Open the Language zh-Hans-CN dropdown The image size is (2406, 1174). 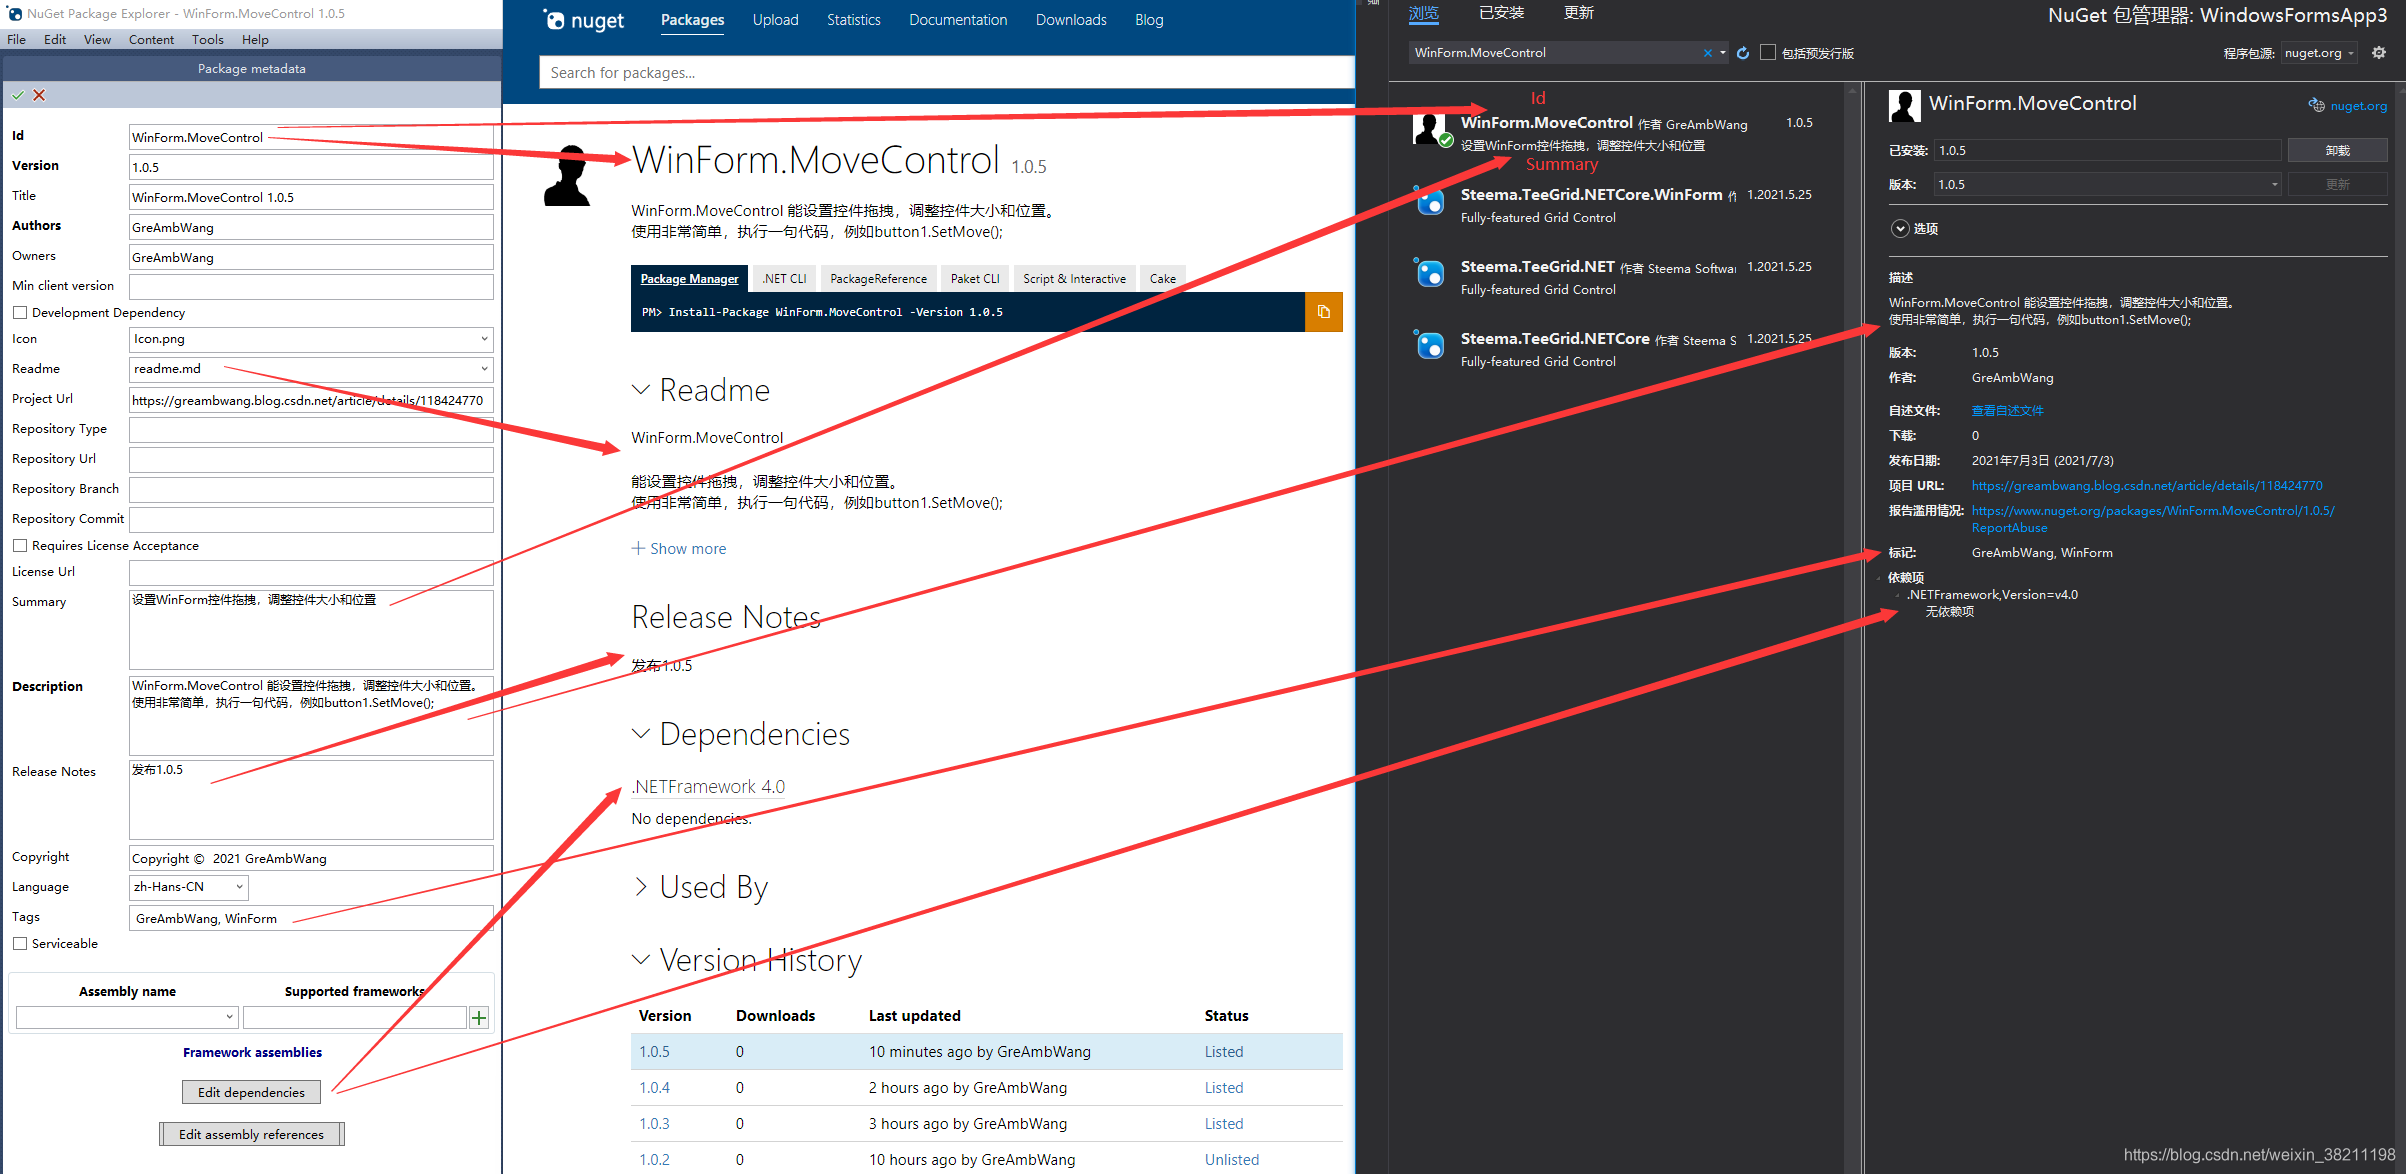(239, 887)
